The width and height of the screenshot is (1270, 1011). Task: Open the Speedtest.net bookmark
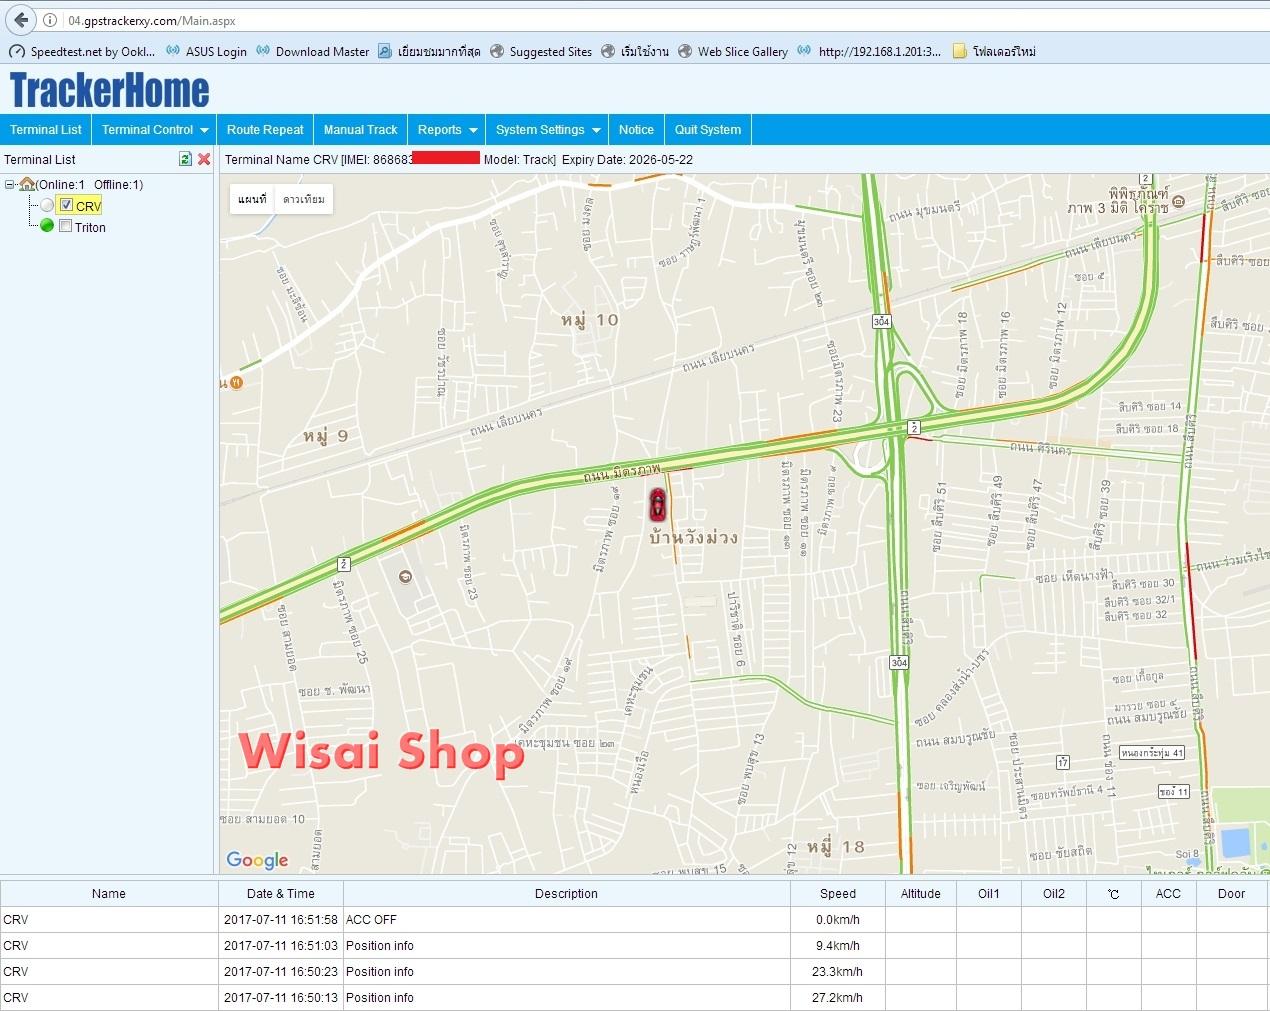tap(82, 52)
